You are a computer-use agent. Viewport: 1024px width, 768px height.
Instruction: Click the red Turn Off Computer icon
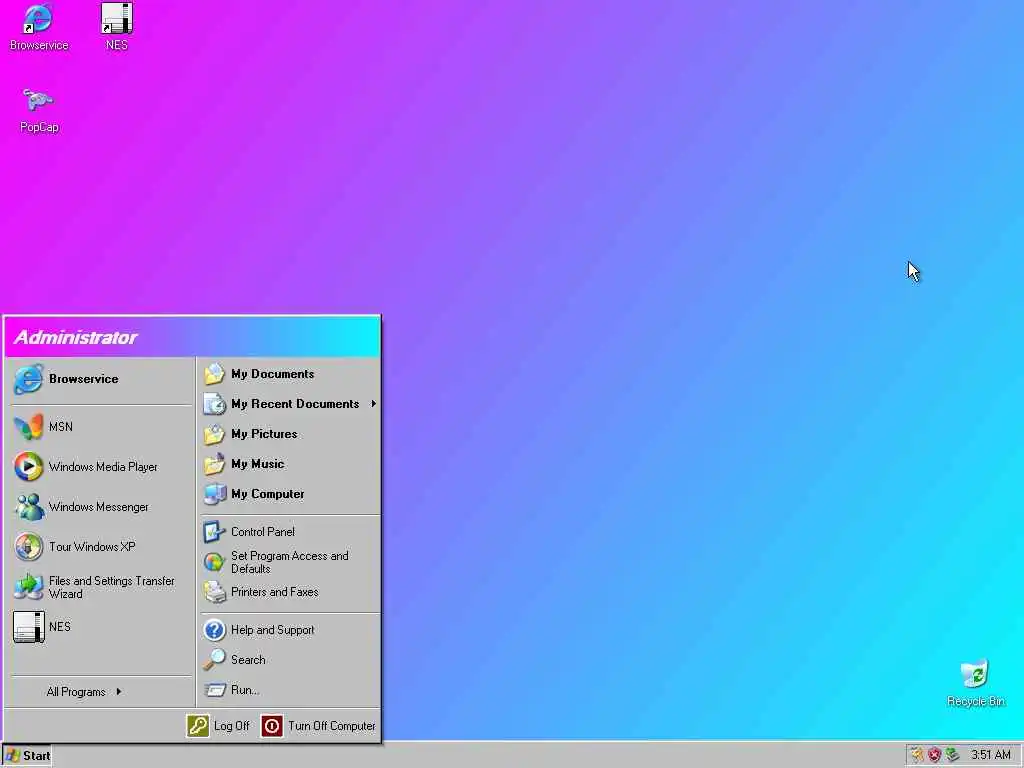[x=272, y=726]
